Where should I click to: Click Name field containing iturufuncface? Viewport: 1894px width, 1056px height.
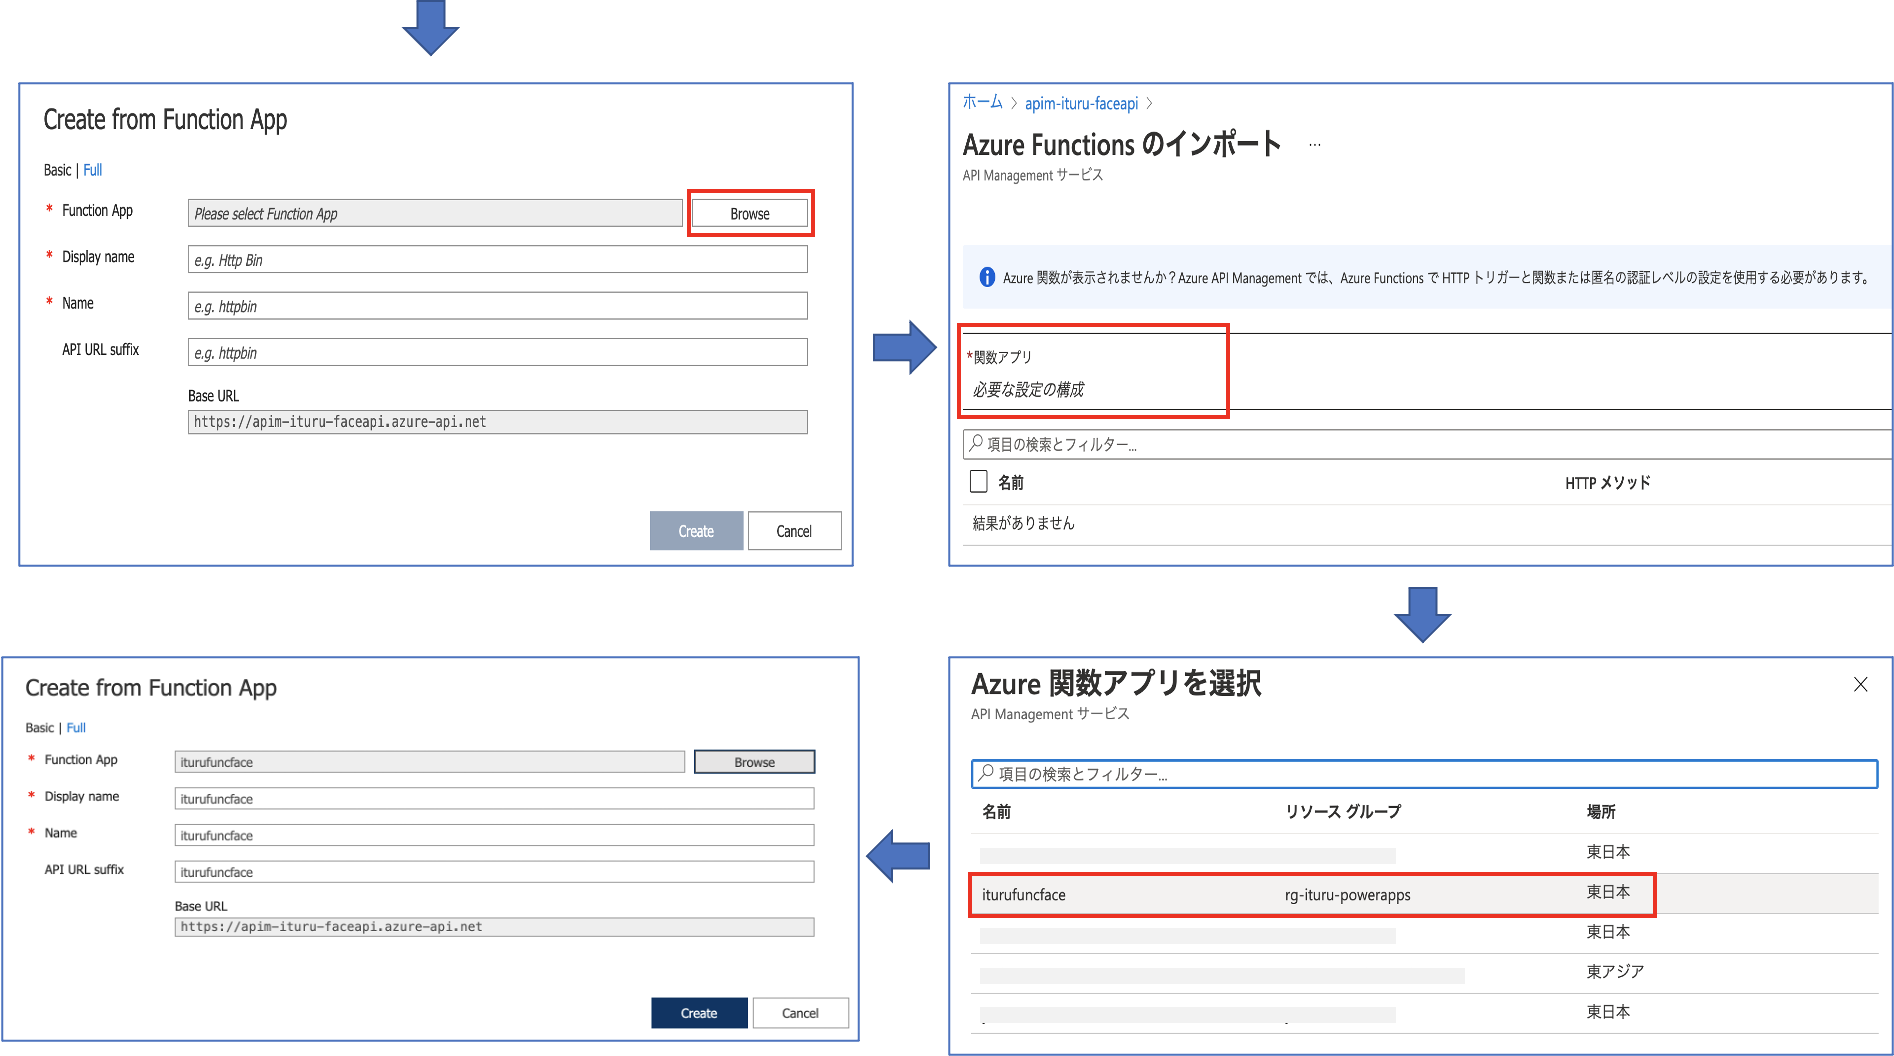494,835
